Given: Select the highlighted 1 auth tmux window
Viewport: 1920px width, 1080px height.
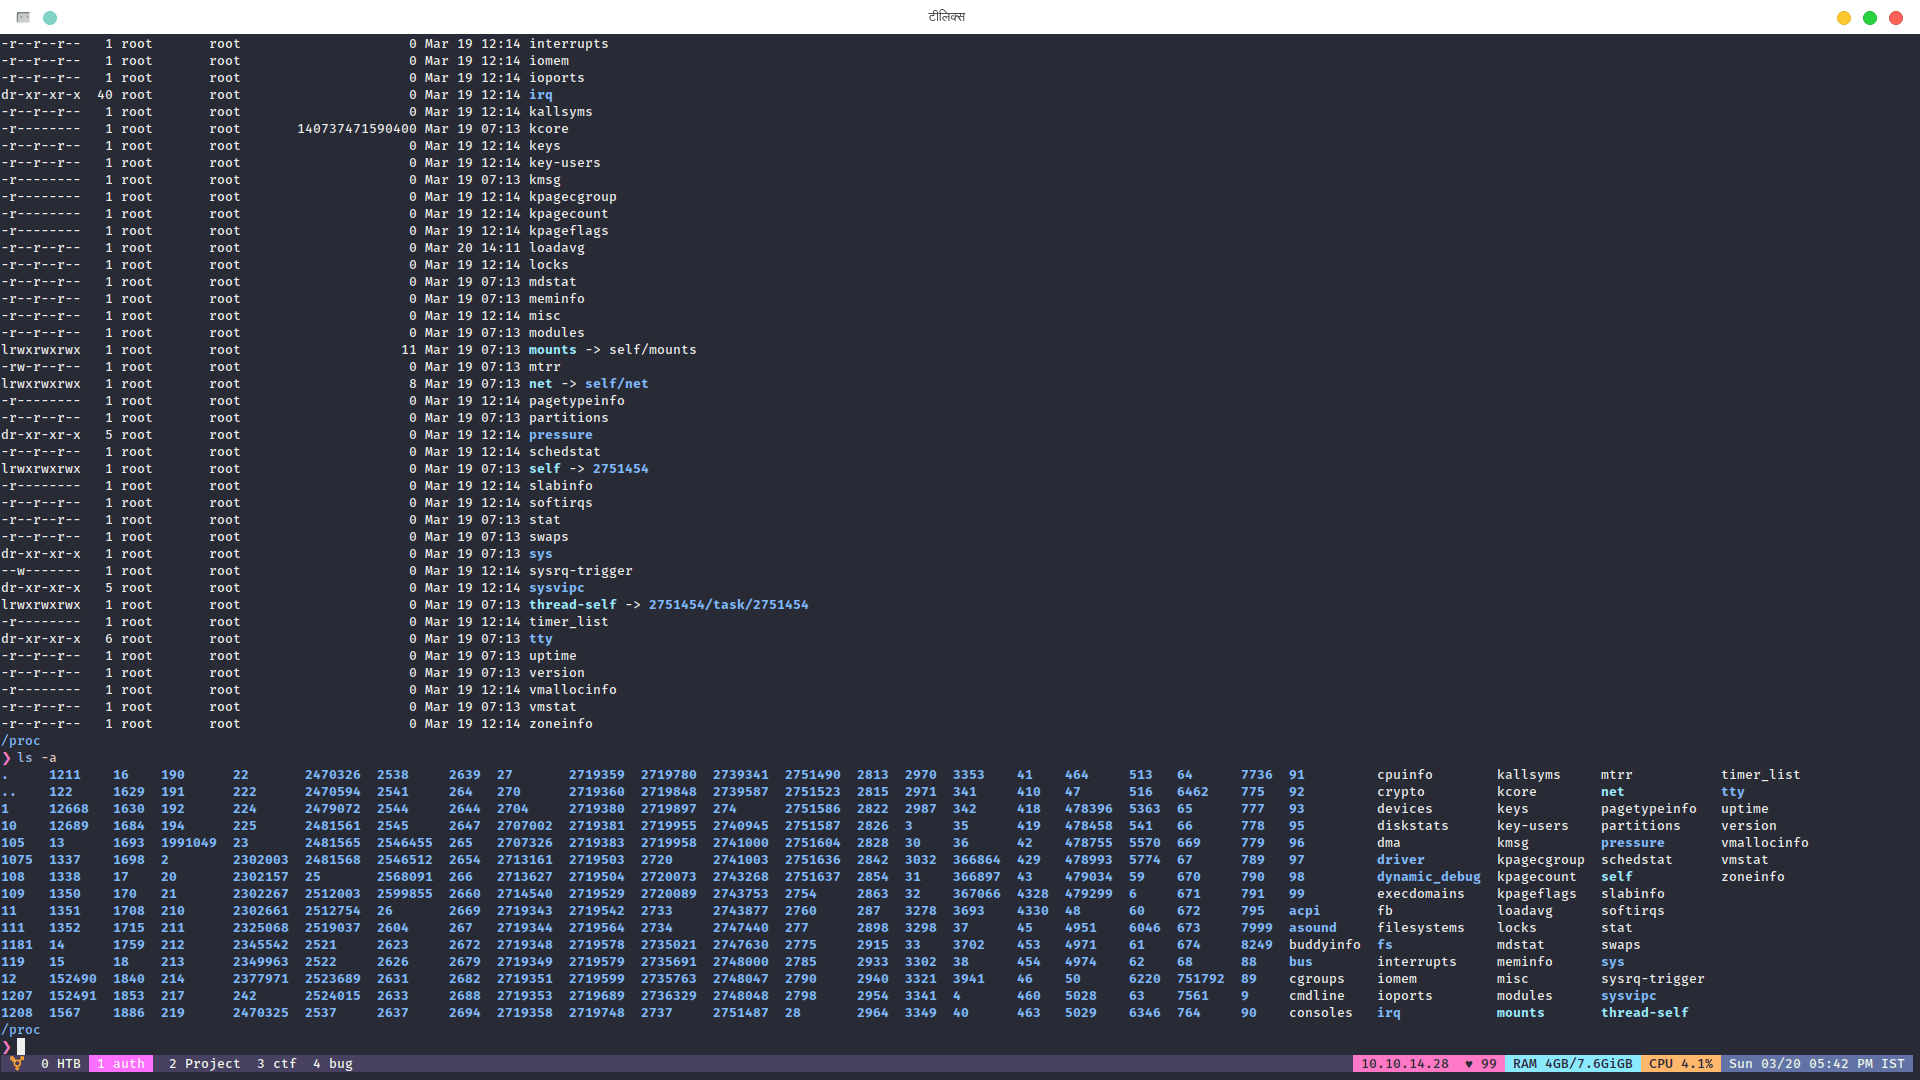Looking at the screenshot, I should [121, 1064].
